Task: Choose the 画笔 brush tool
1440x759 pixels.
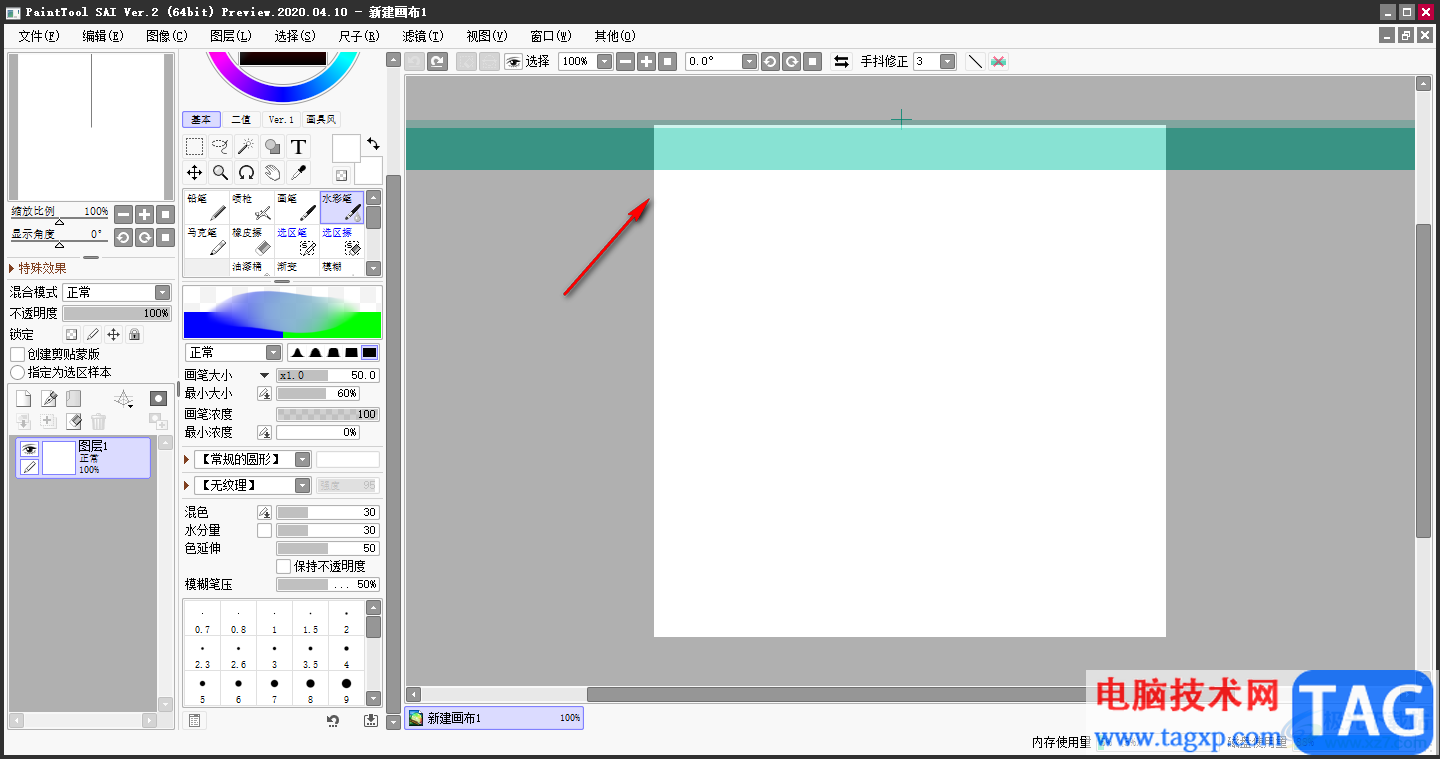Action: point(297,207)
